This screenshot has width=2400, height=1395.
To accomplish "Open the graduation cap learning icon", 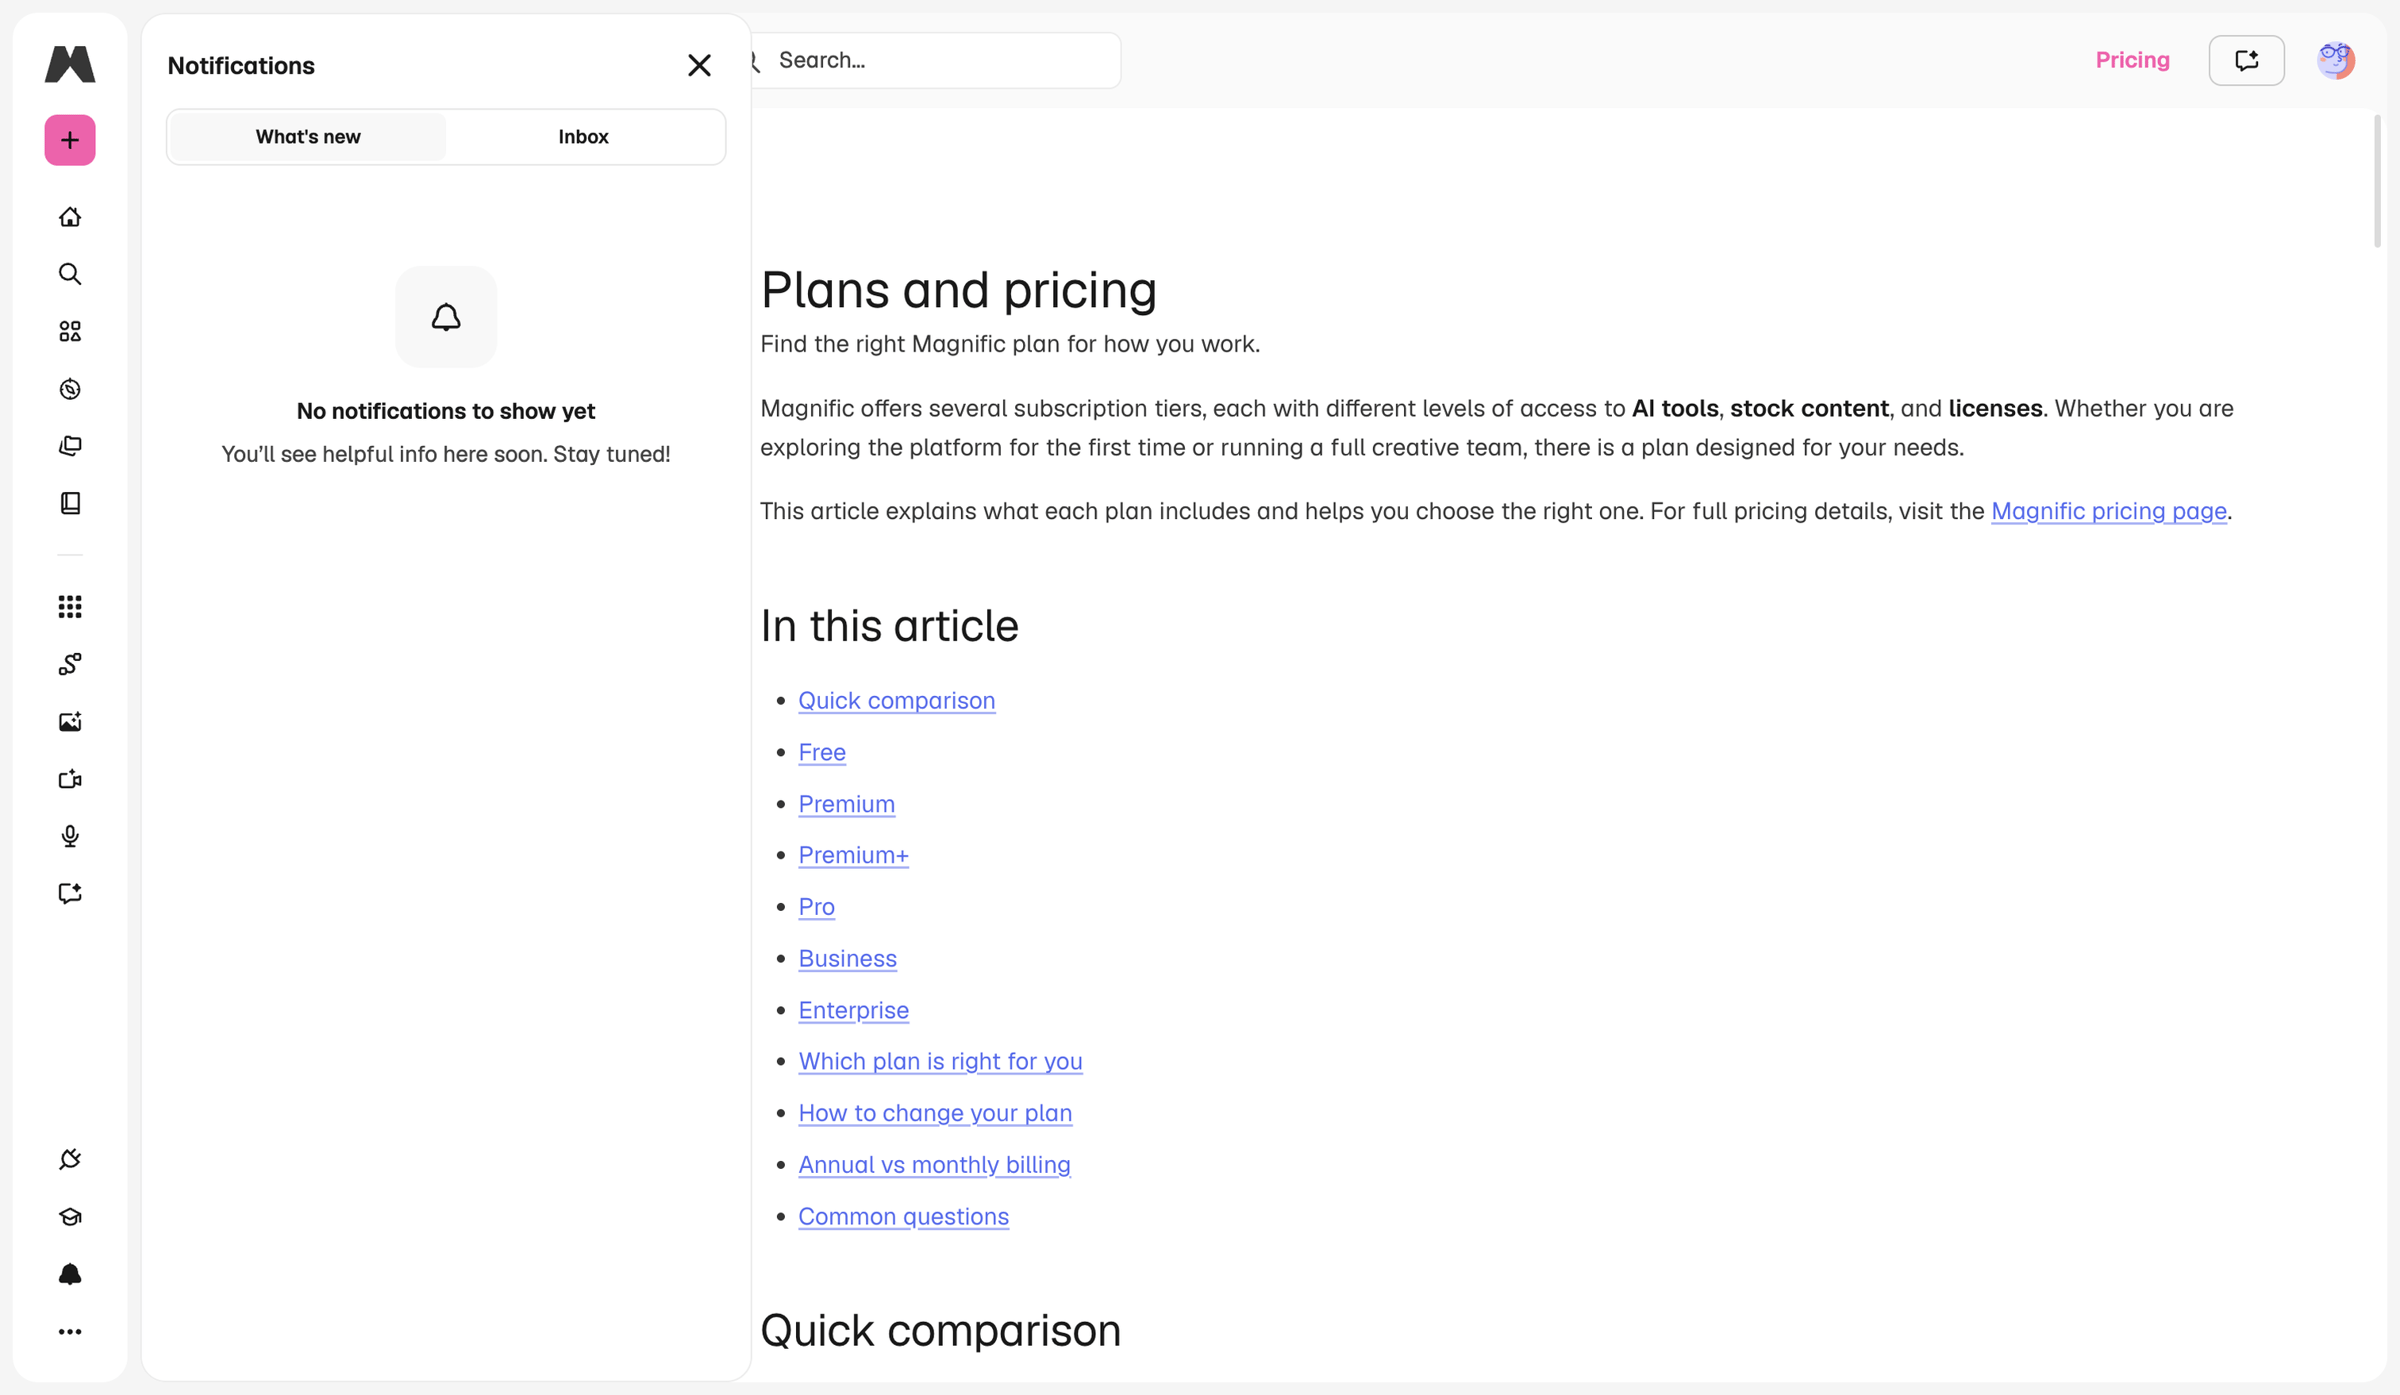I will [70, 1217].
